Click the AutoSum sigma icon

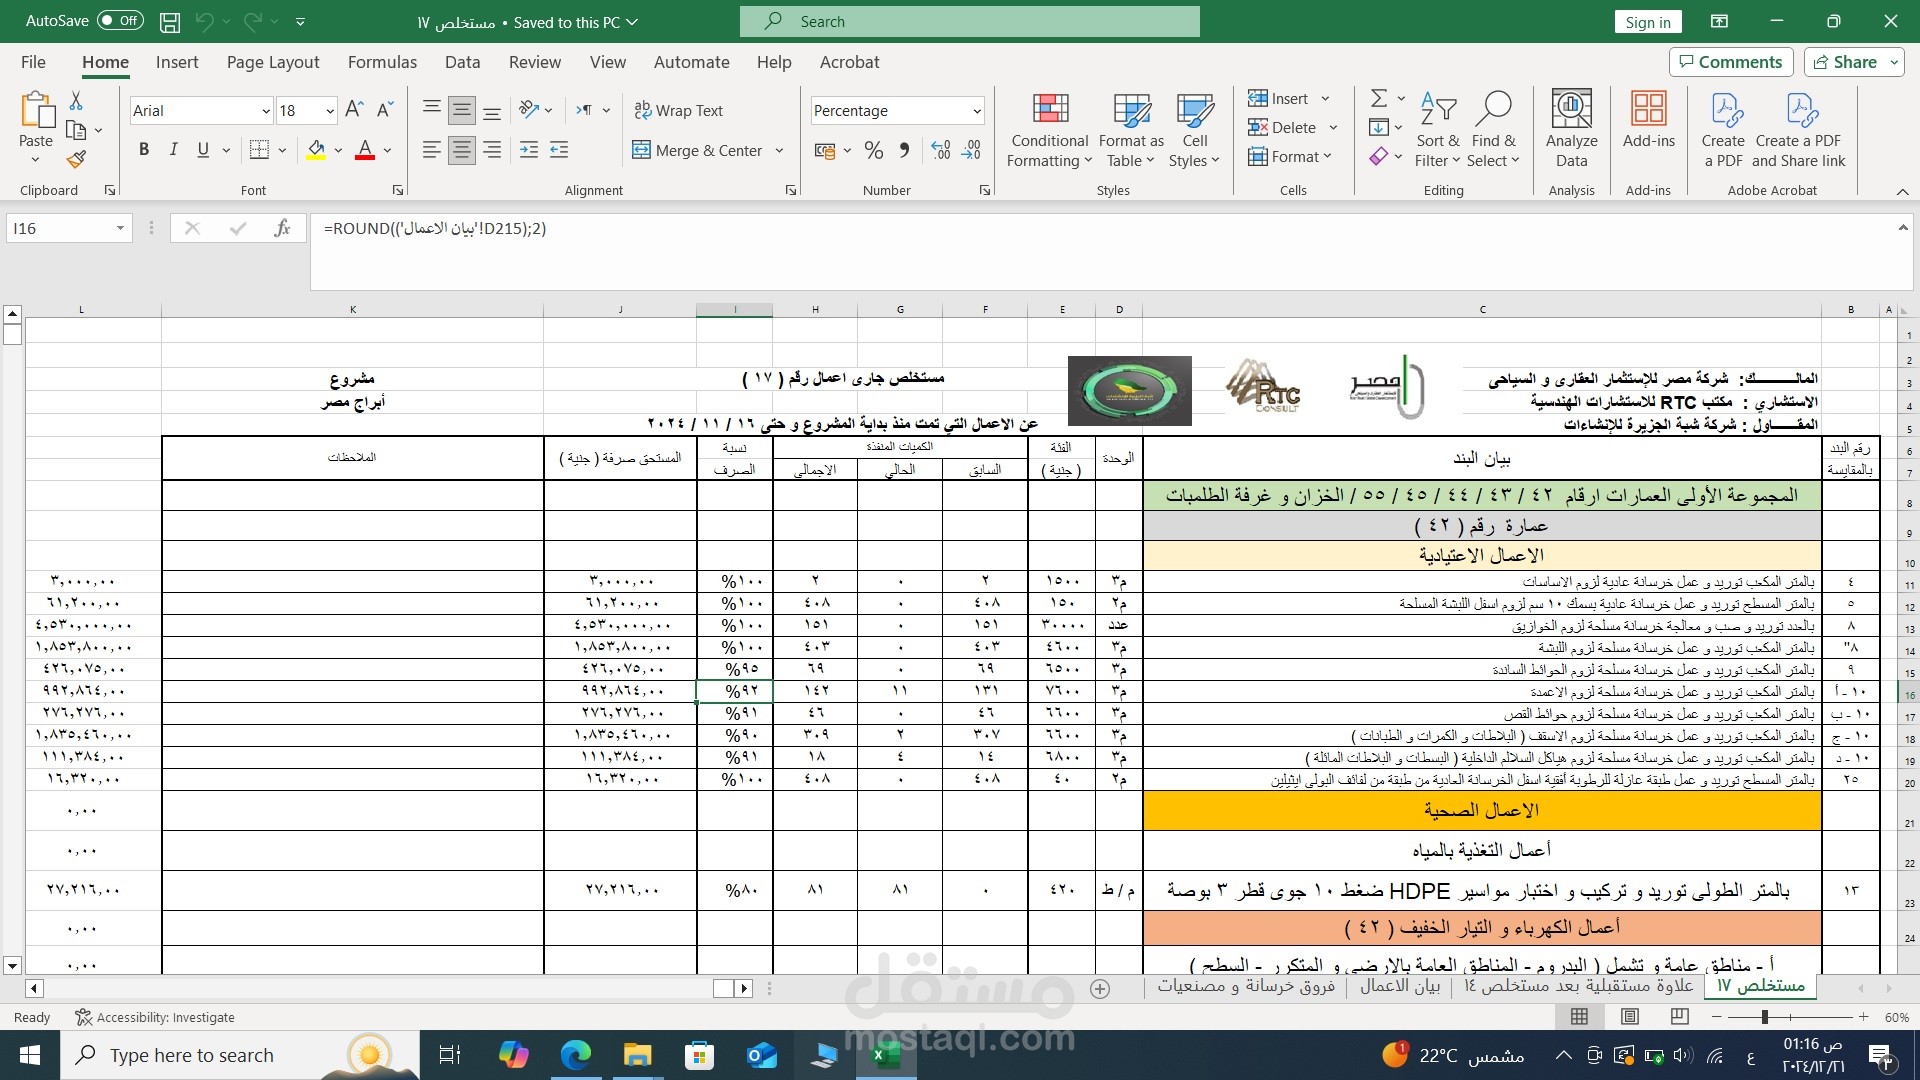(1379, 98)
